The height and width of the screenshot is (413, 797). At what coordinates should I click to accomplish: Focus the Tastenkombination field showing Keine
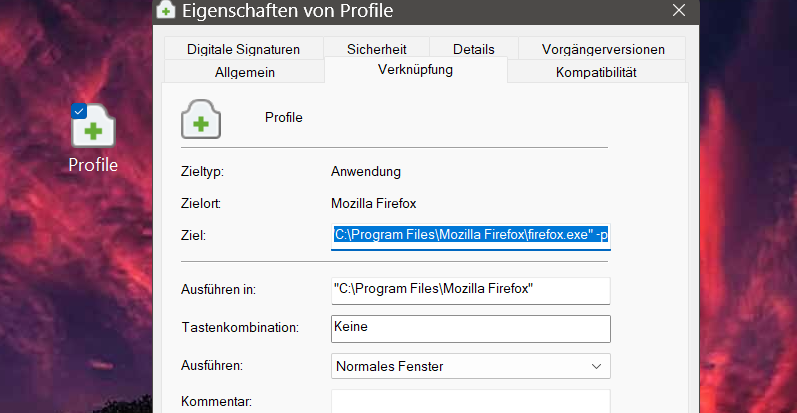tap(471, 328)
